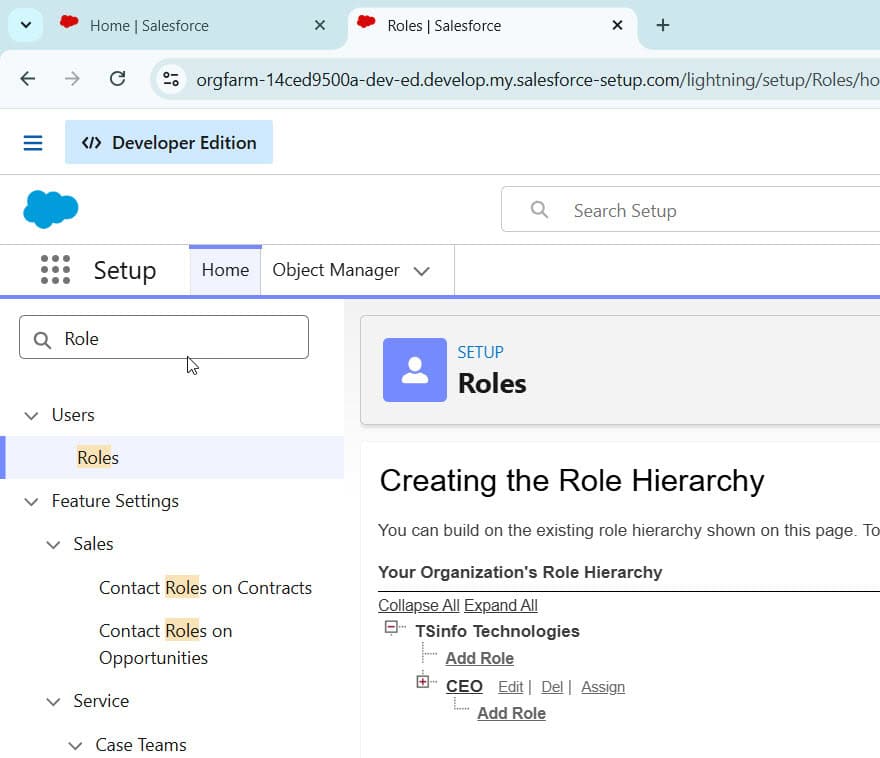Close the Home | Salesforce browser tab
The image size is (880, 758).
point(320,25)
